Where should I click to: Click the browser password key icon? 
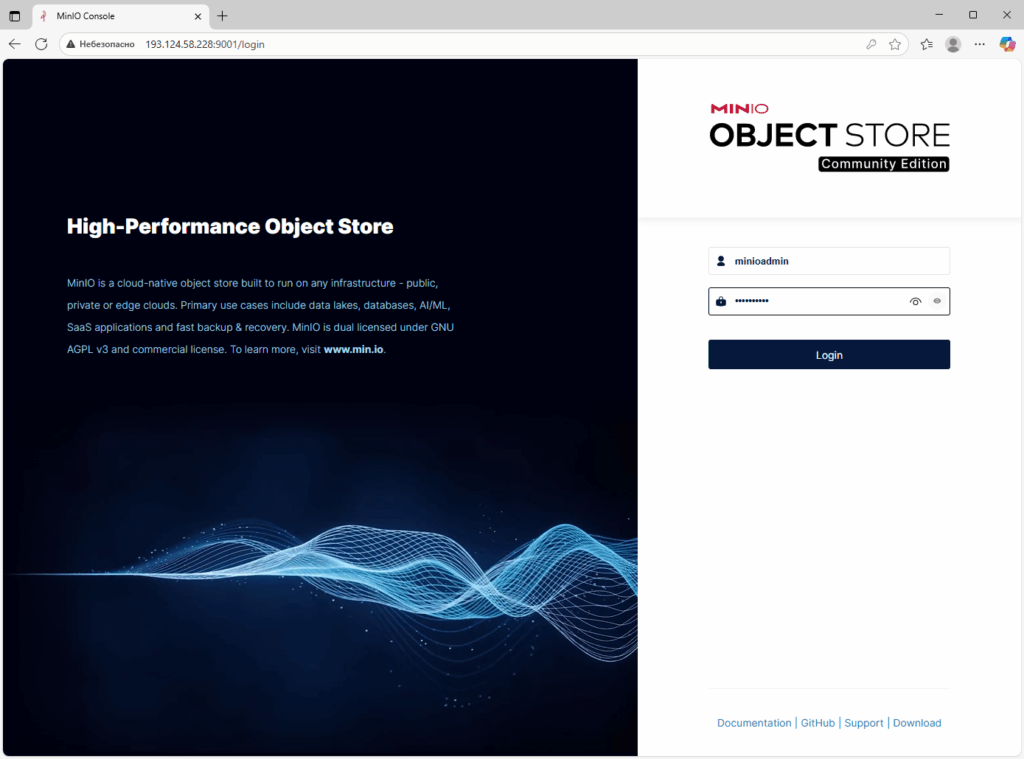click(x=871, y=44)
